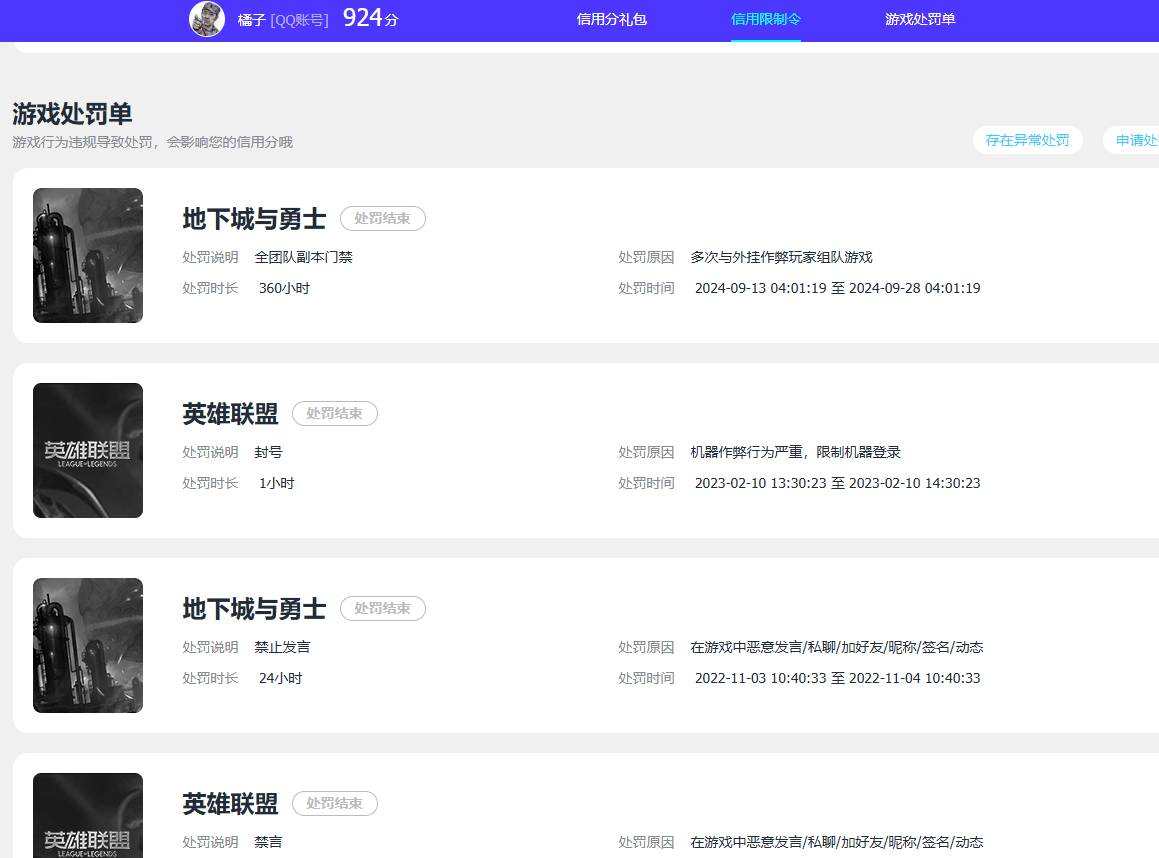Click the 处罚结束 badge on the 禁止发言 card
The width and height of the screenshot is (1159, 858).
pyautogui.click(x=383, y=608)
